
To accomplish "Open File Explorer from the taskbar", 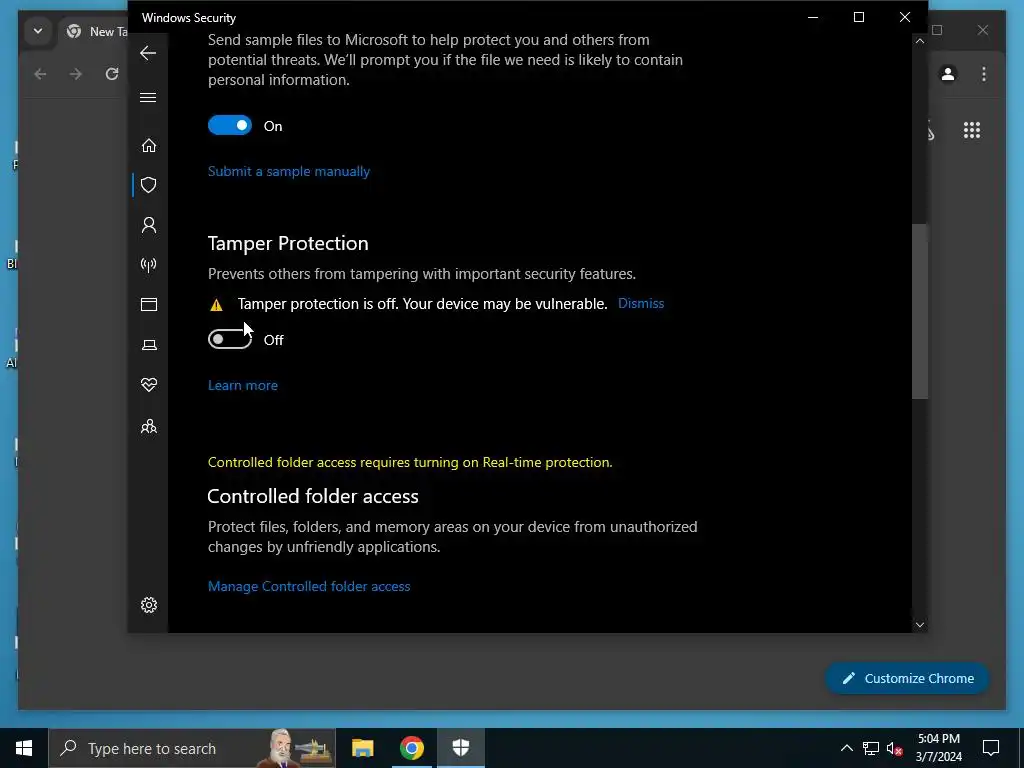I will click(x=362, y=748).
